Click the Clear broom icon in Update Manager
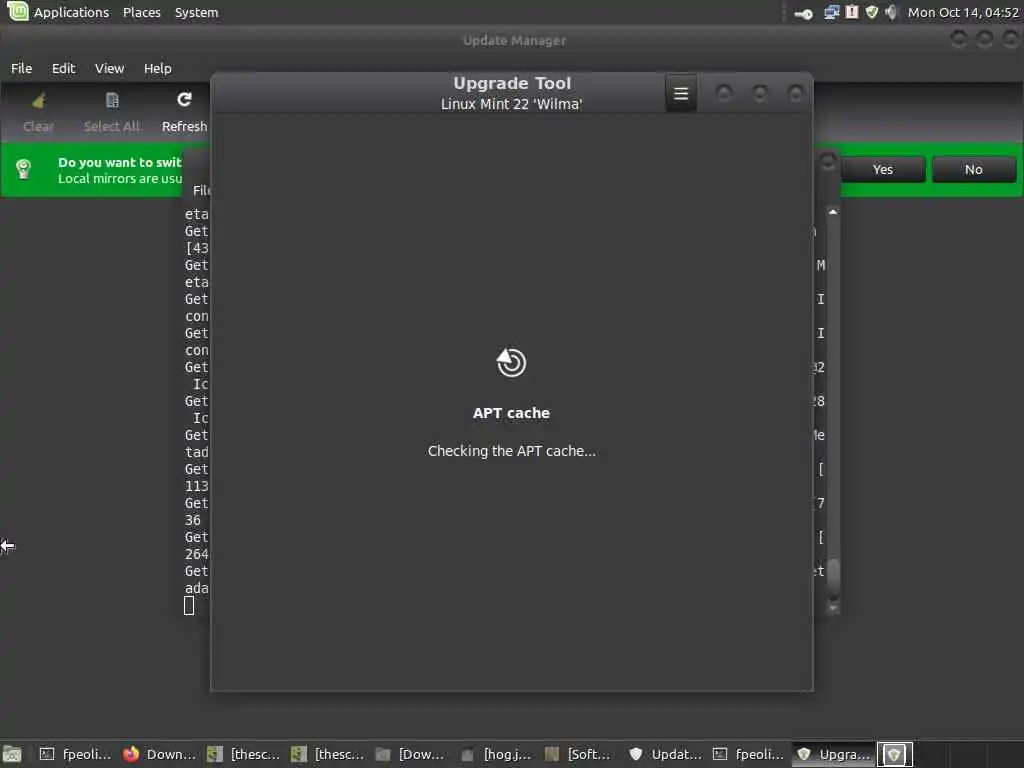The width and height of the screenshot is (1024, 768). tap(39, 101)
